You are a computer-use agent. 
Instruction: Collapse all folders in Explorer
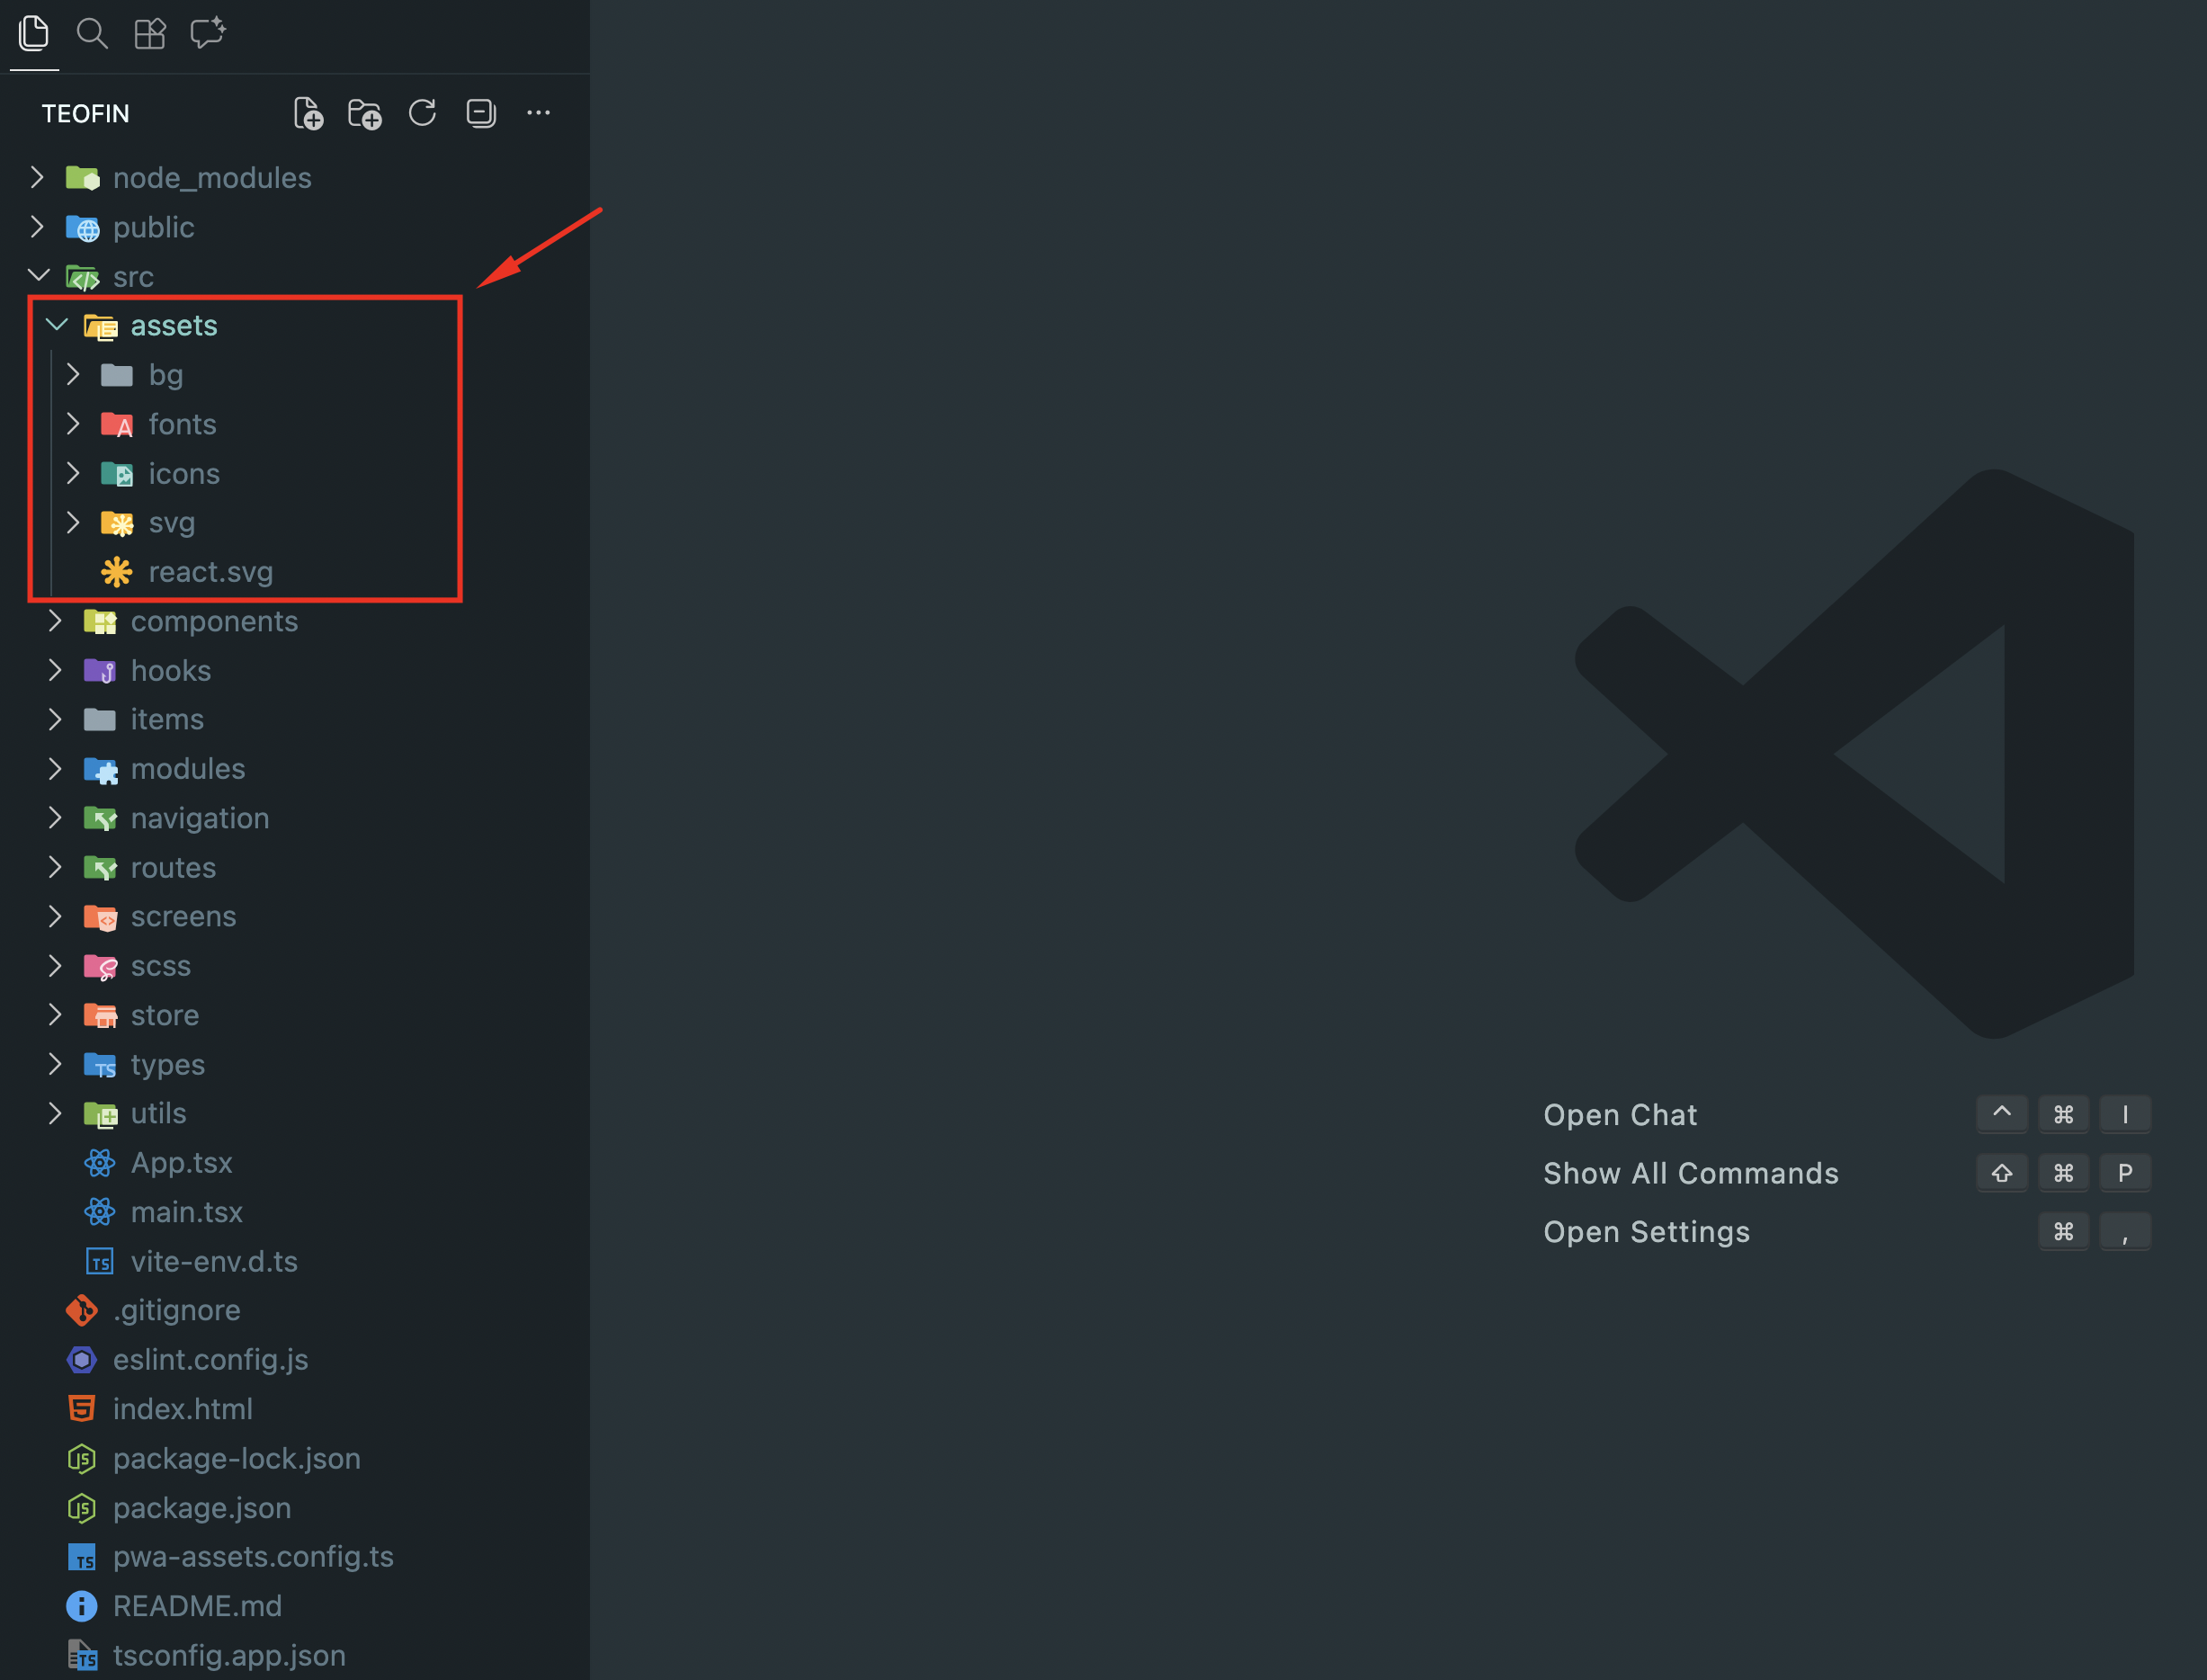(x=481, y=114)
